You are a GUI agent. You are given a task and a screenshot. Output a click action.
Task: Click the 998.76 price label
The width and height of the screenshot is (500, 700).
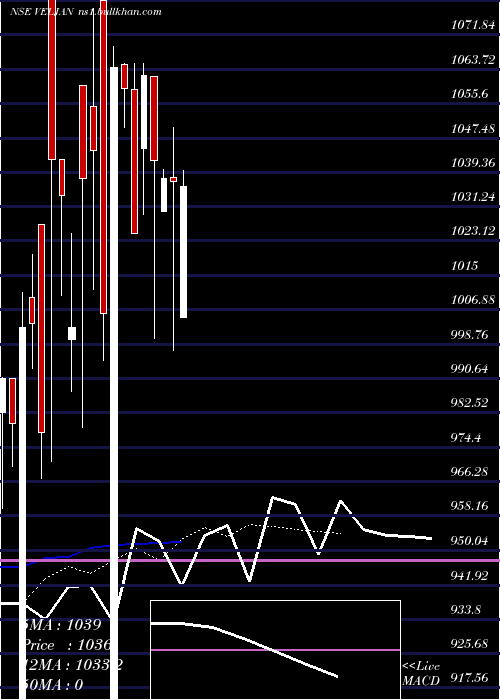point(470,335)
